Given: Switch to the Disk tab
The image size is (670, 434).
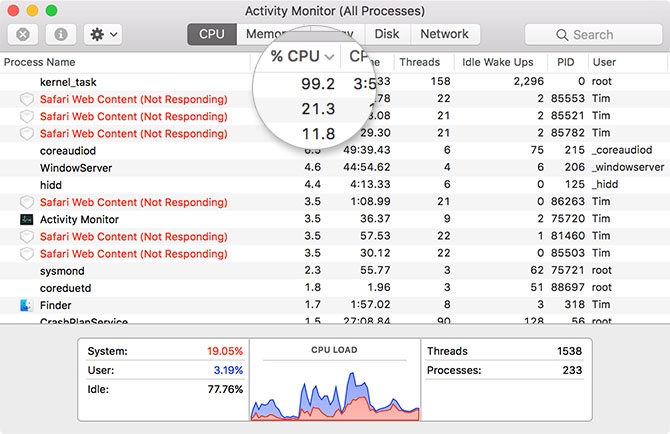Looking at the screenshot, I should click(x=387, y=34).
